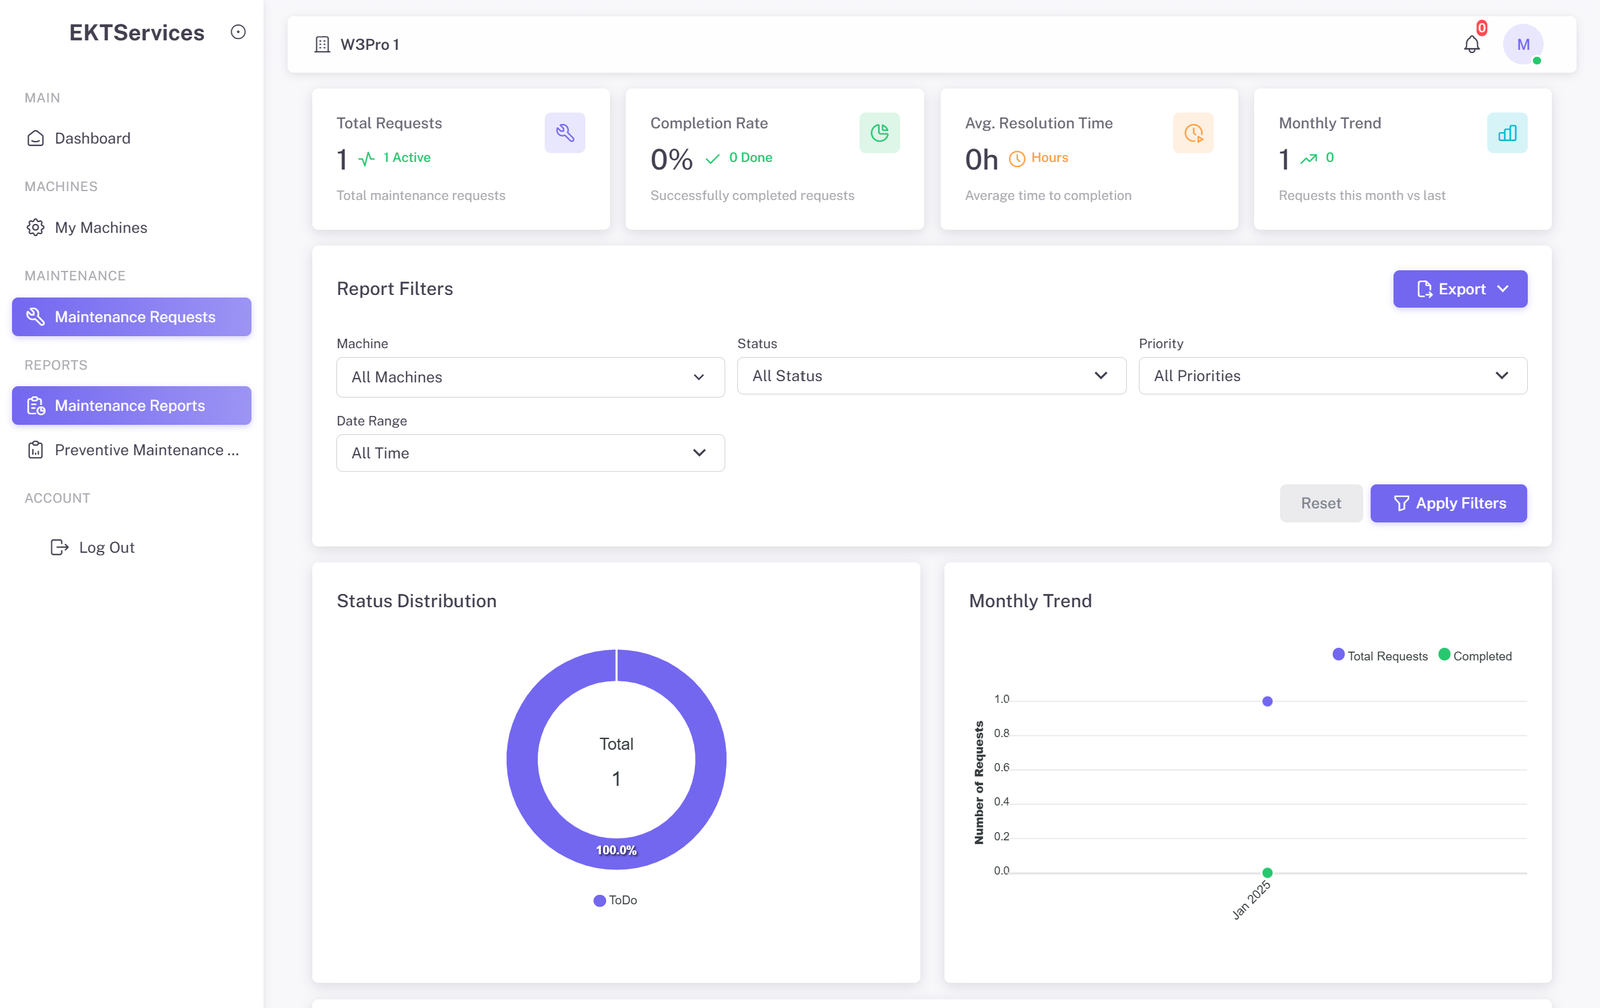Toggle Total Requests series in Monthly Trend legend

tap(1380, 656)
